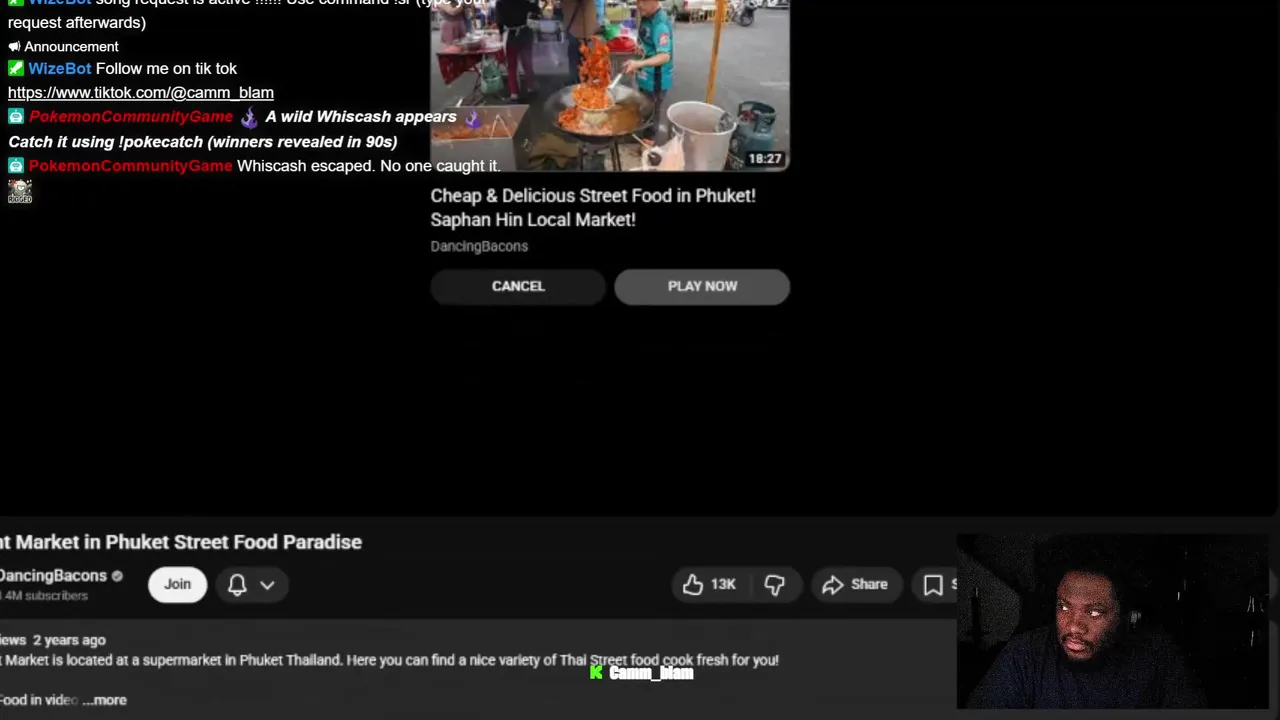Click PLAY NOW to start next video
The height and width of the screenshot is (720, 1280).
[702, 286]
